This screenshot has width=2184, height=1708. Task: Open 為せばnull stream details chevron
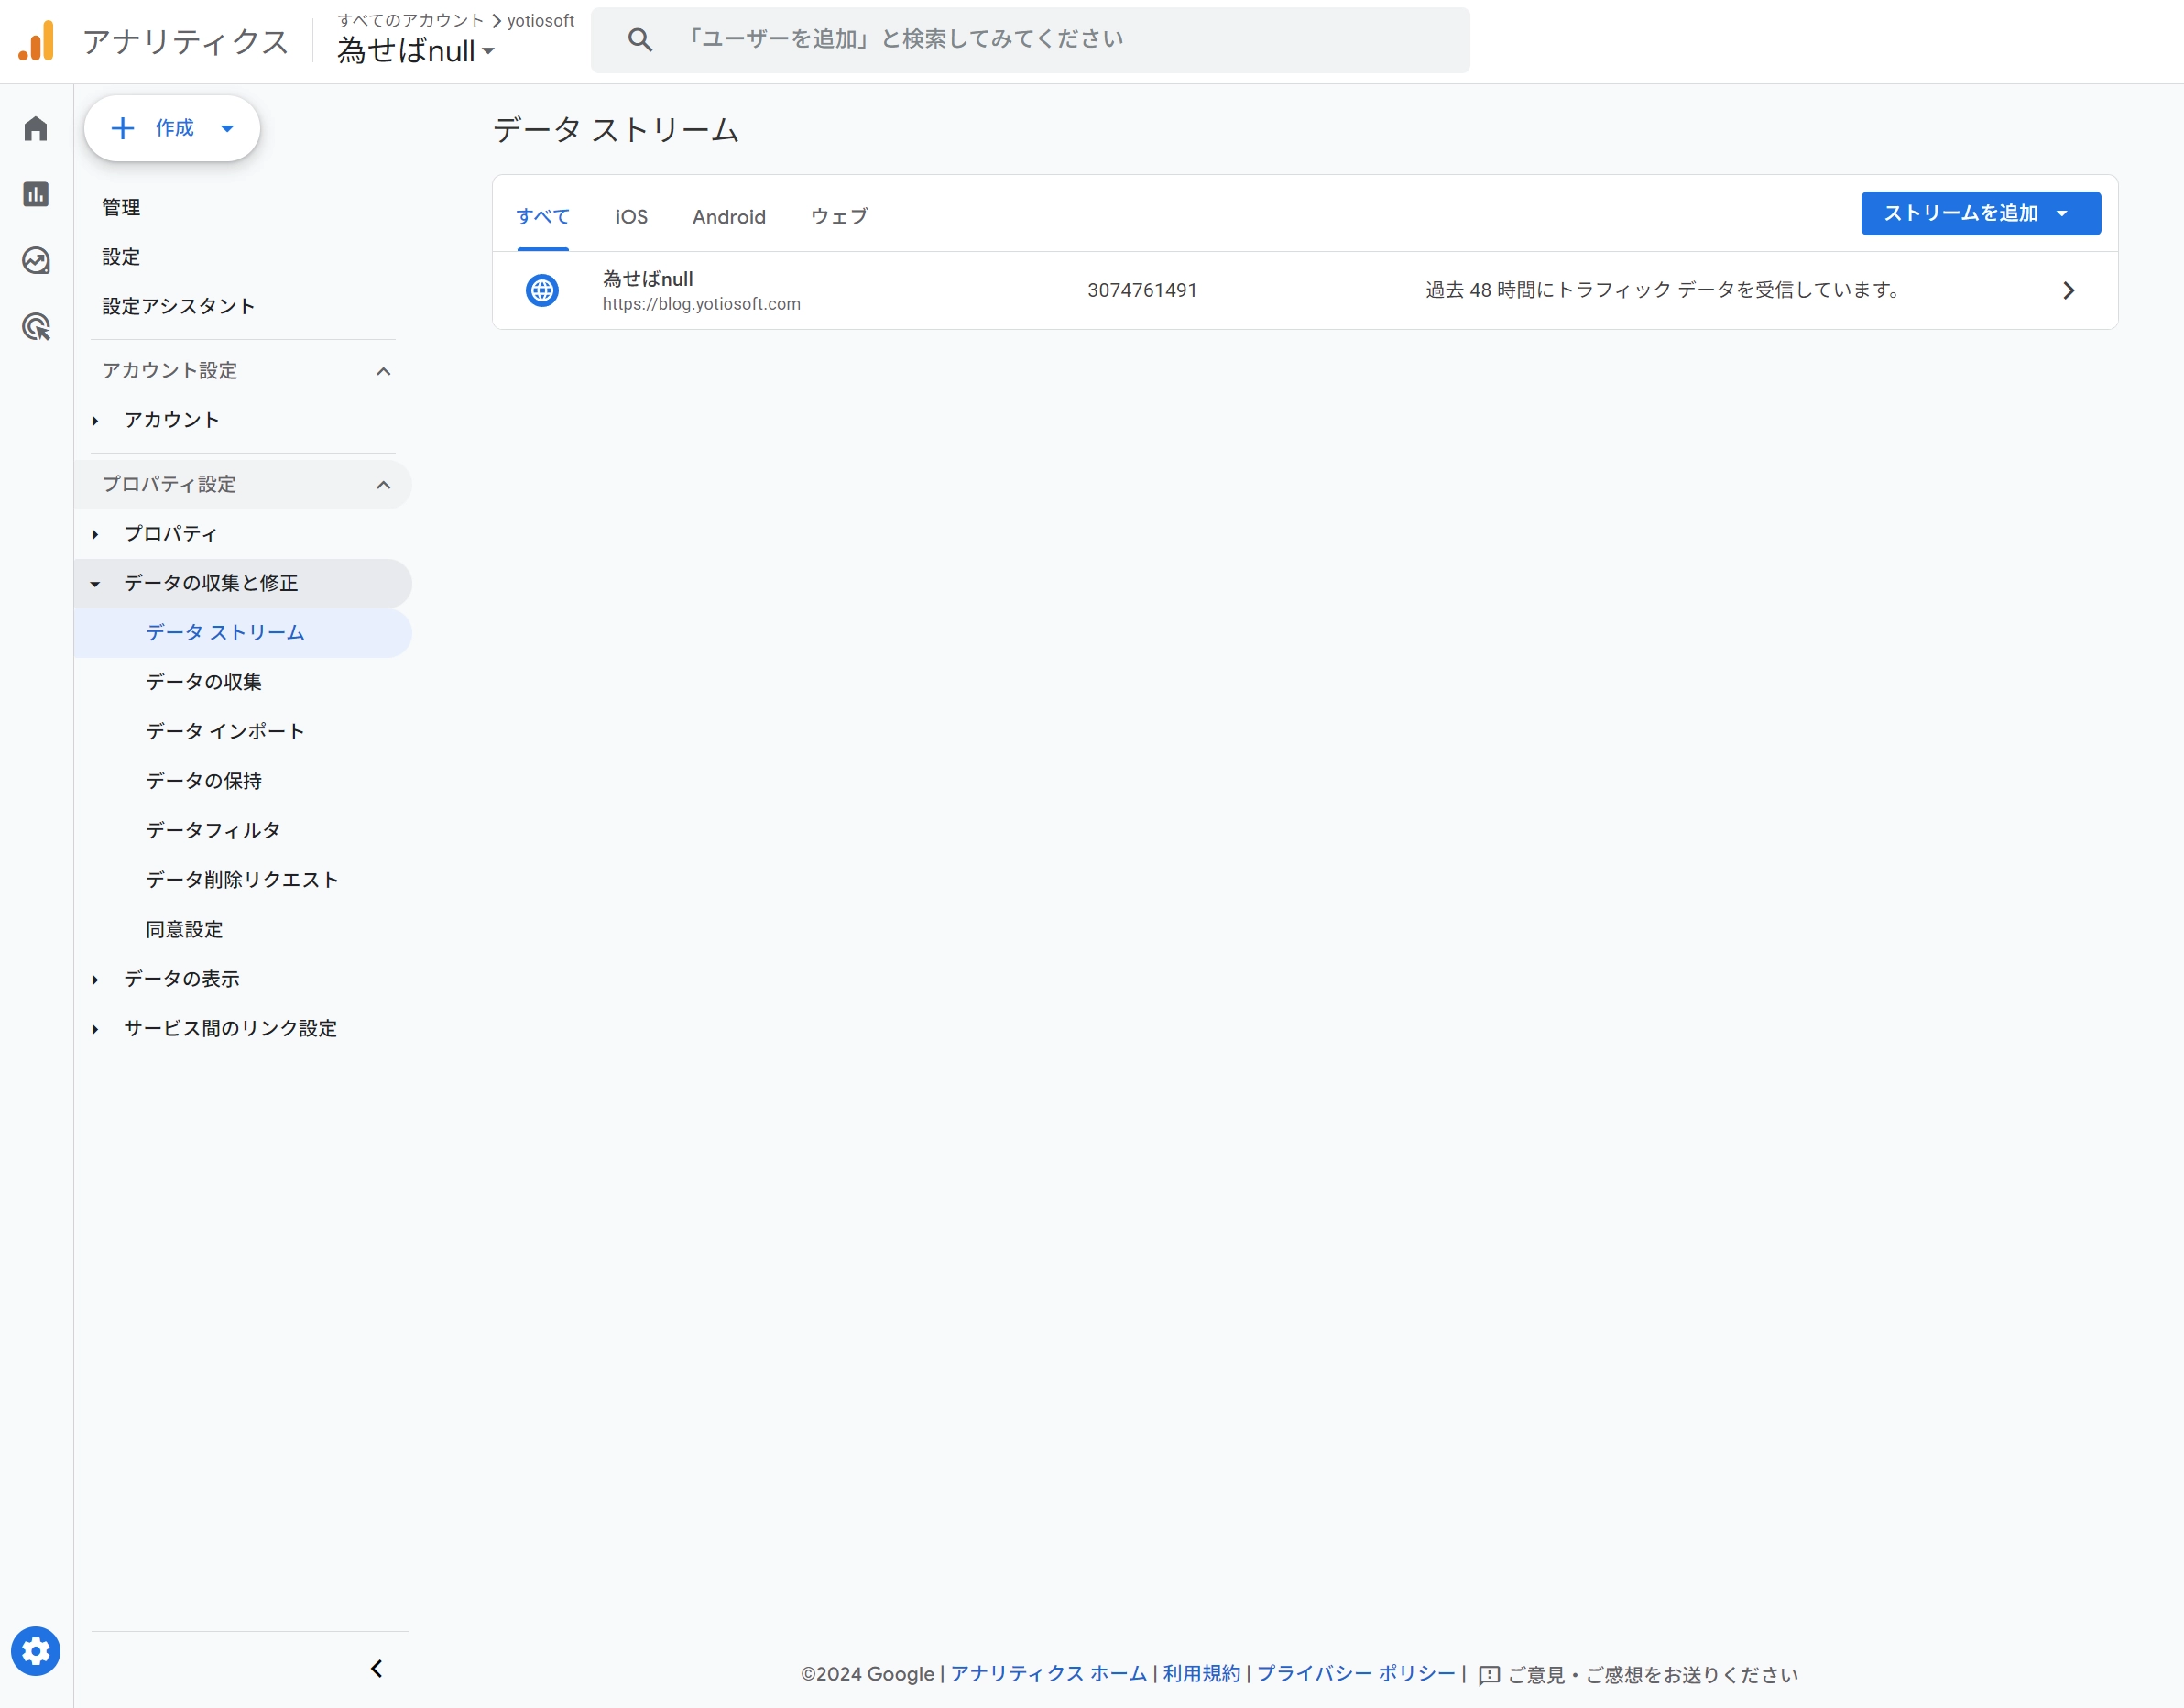click(x=2068, y=291)
